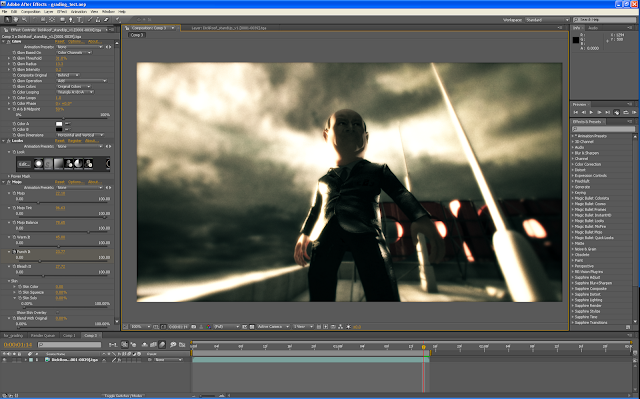Toggle layer 1 video eye switch
The image size is (640, 399).
(x=4, y=360)
